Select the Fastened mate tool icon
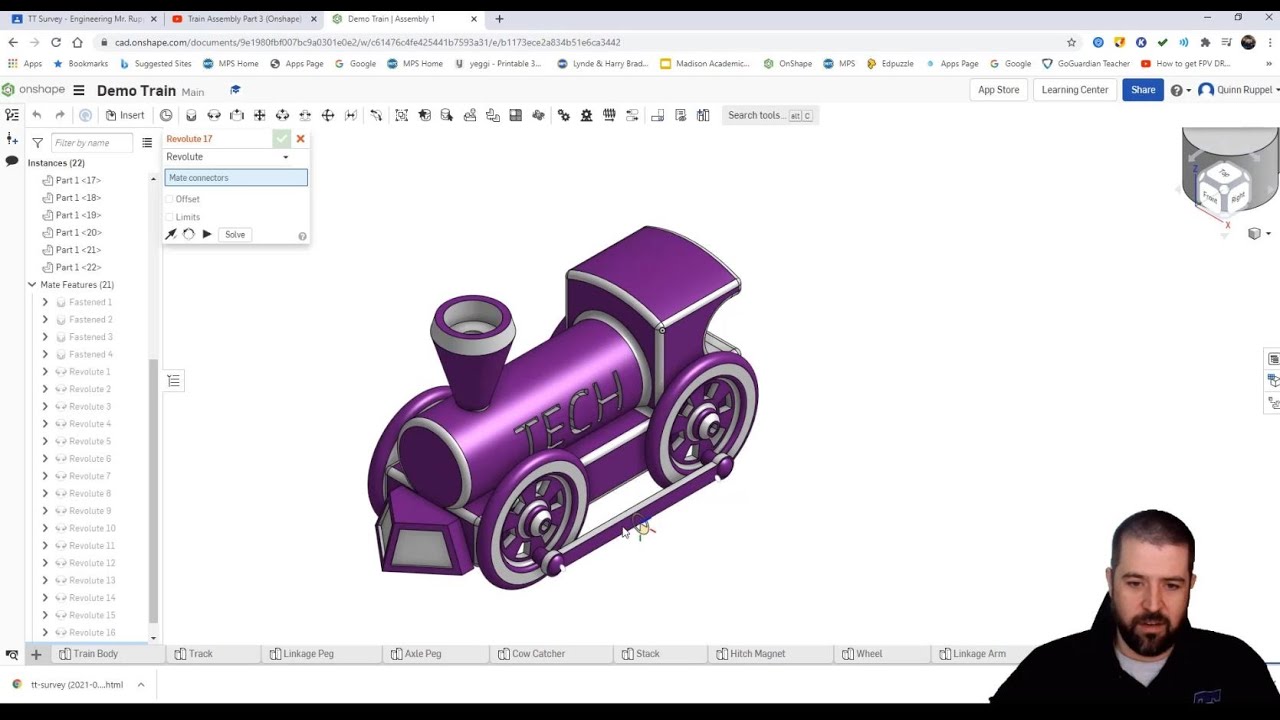This screenshot has height=720, width=1280. [x=191, y=115]
